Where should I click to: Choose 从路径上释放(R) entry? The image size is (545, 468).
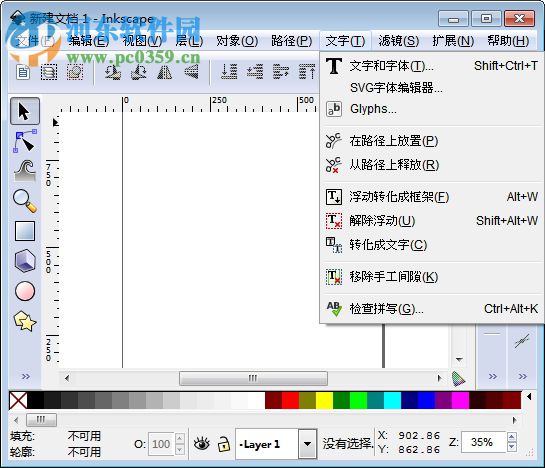[x=432, y=165]
